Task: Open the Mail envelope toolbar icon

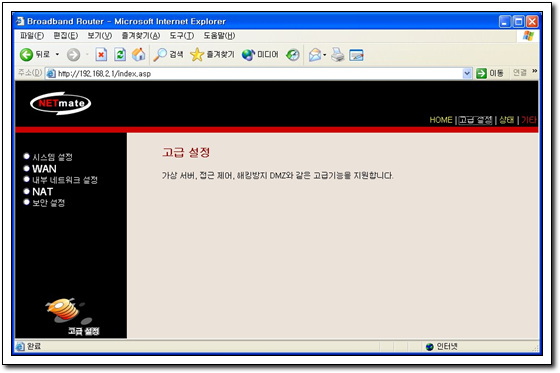Action: (315, 55)
